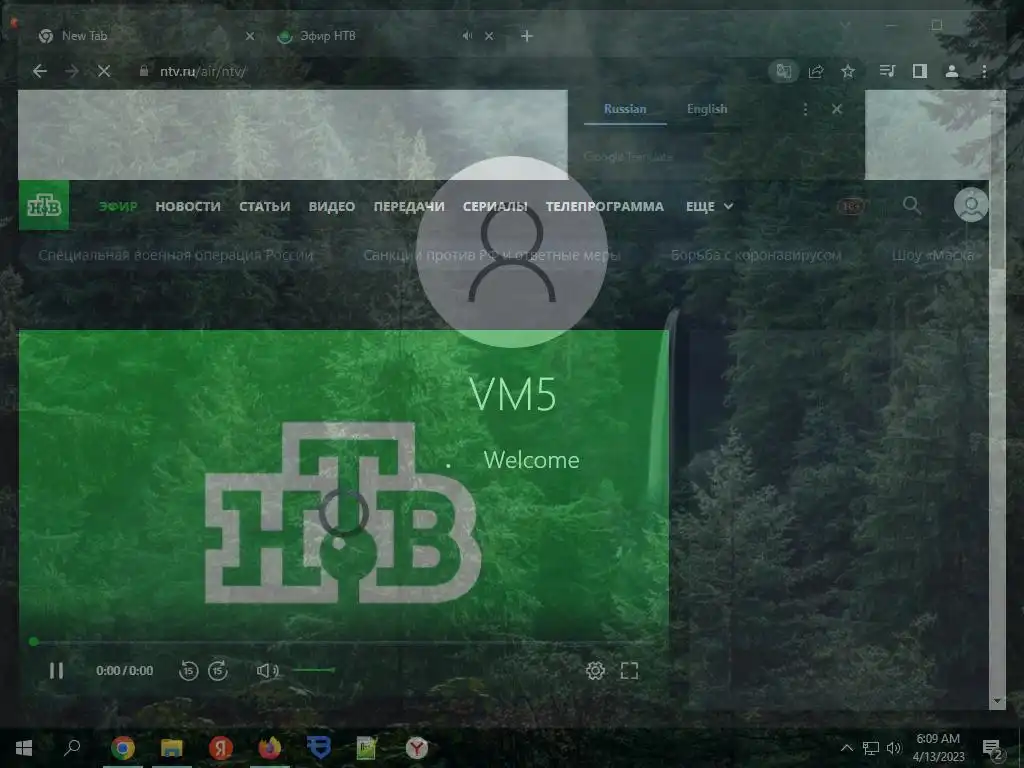
Task: Select Russian in translate popup
Action: pos(625,109)
